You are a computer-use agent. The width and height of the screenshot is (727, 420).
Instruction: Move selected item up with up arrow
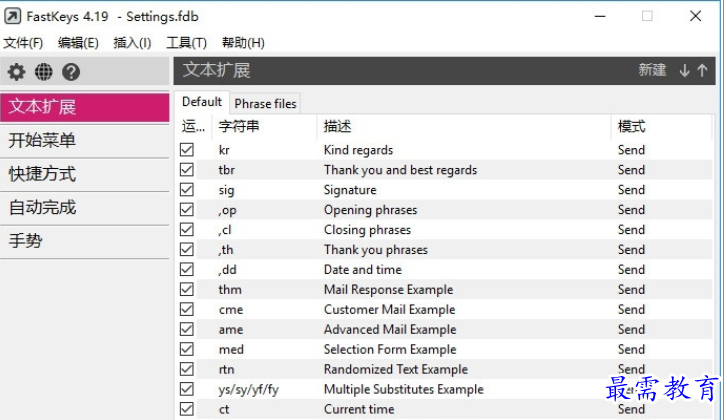702,70
